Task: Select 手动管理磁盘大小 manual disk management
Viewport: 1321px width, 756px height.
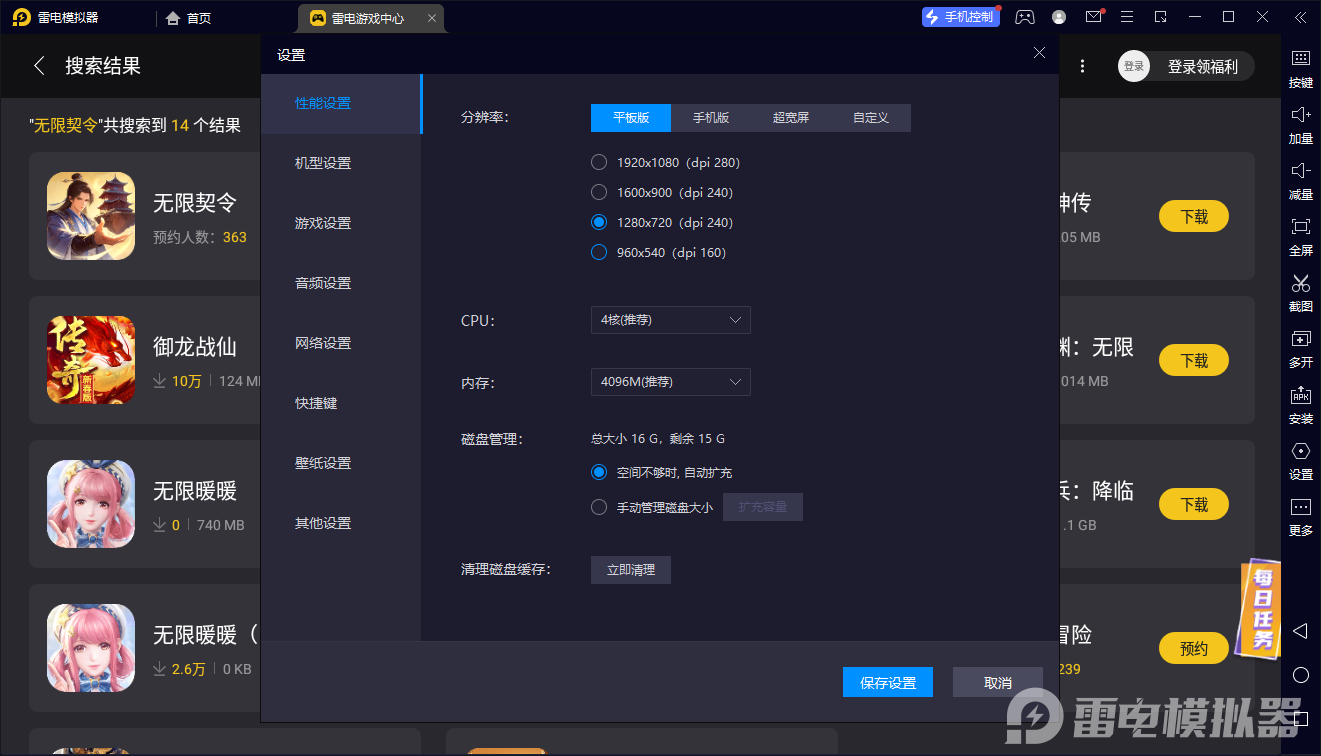Action: pos(599,506)
